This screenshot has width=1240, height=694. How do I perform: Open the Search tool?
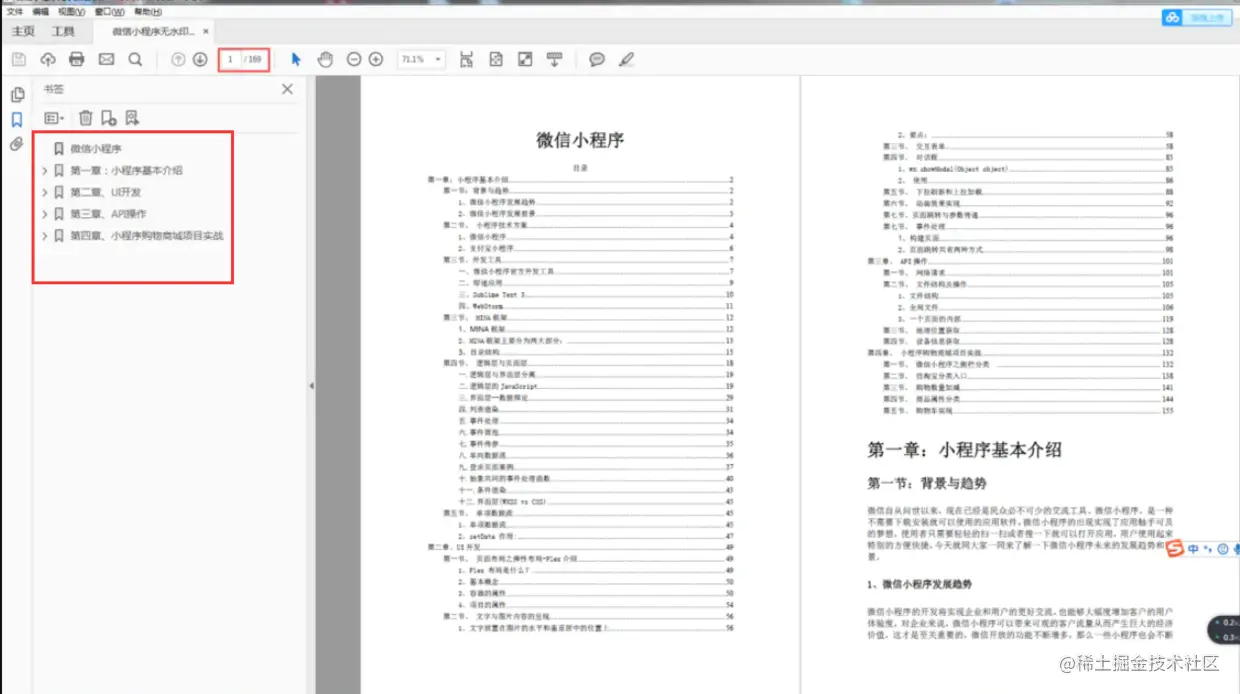tap(136, 59)
